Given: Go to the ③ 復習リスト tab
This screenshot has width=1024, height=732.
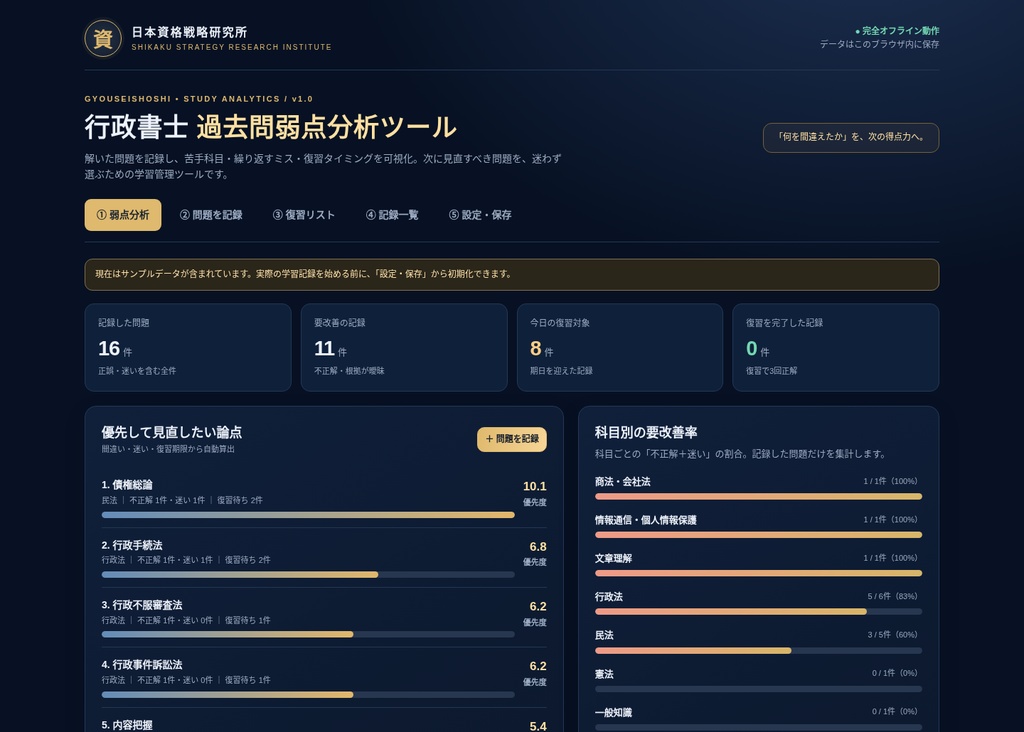Looking at the screenshot, I should (304, 215).
